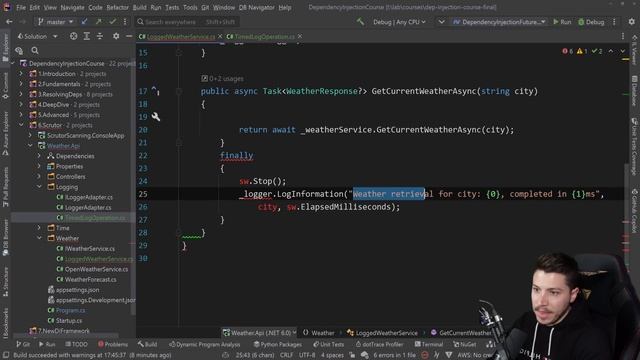The width and height of the screenshot is (640, 360).
Task: Click the expand all icon in Explorer
Action: click(87, 36)
